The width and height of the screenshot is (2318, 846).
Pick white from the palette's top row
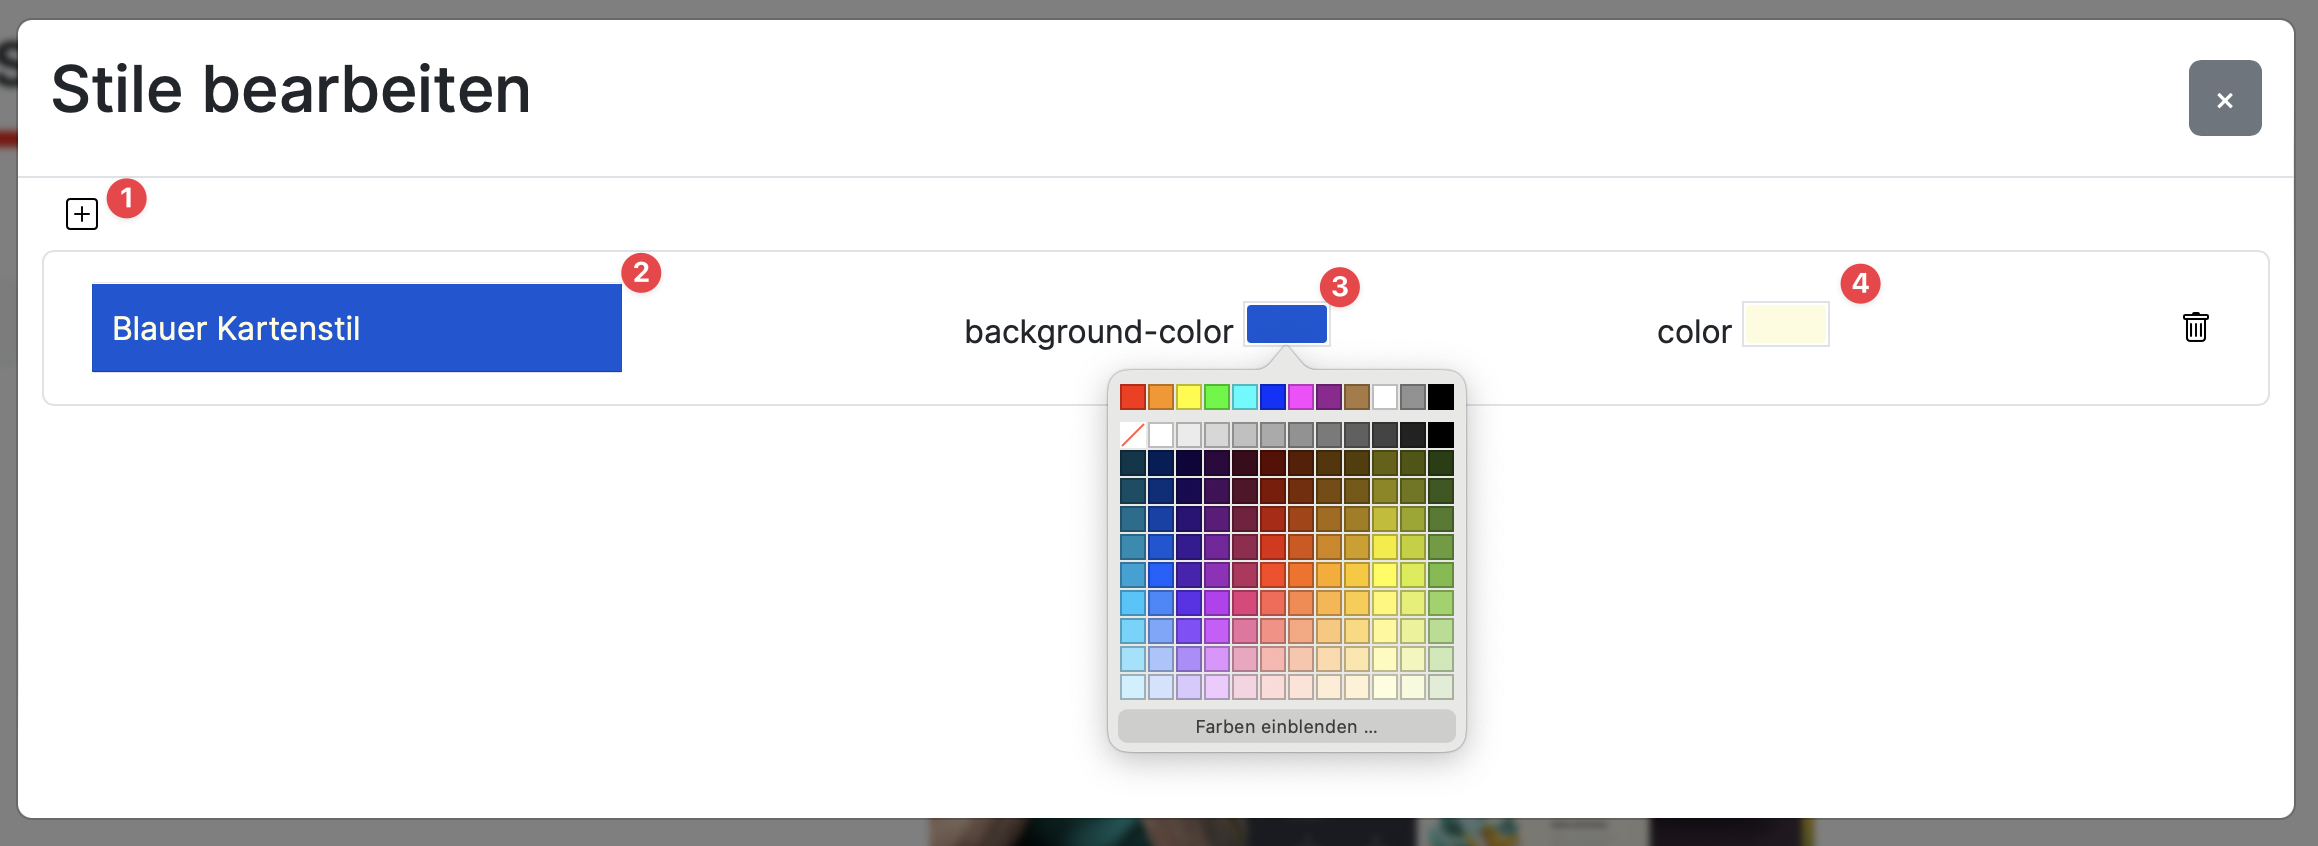click(1384, 398)
